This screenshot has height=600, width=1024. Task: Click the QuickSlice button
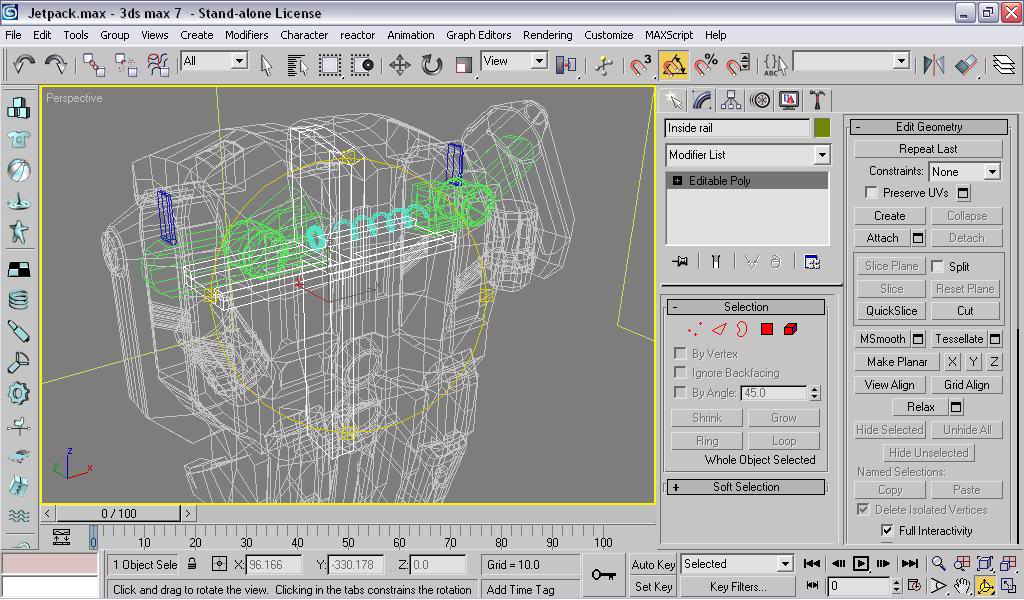point(891,311)
